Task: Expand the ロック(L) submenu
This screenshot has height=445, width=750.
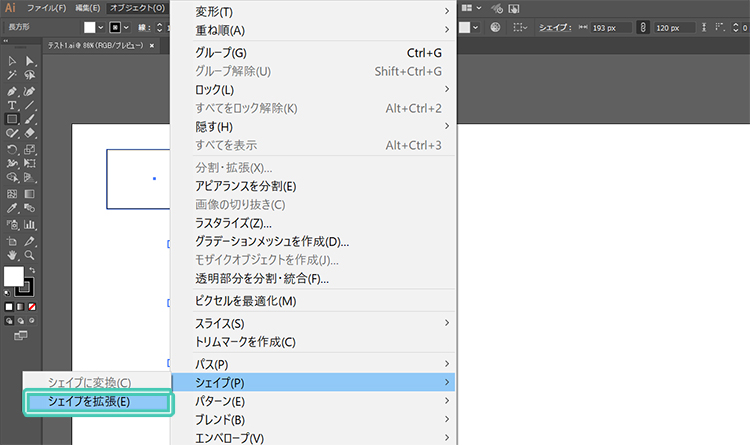Action: coord(313,89)
